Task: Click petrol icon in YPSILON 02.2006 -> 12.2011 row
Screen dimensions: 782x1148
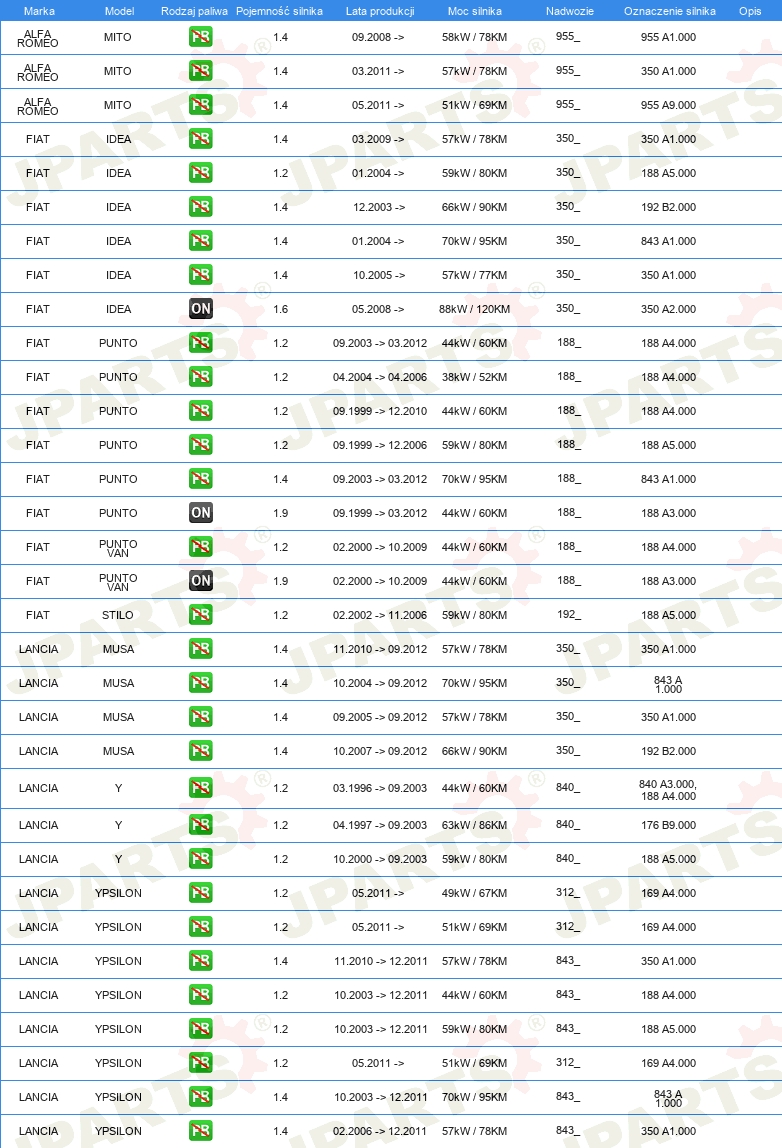Action: coord(201,1130)
